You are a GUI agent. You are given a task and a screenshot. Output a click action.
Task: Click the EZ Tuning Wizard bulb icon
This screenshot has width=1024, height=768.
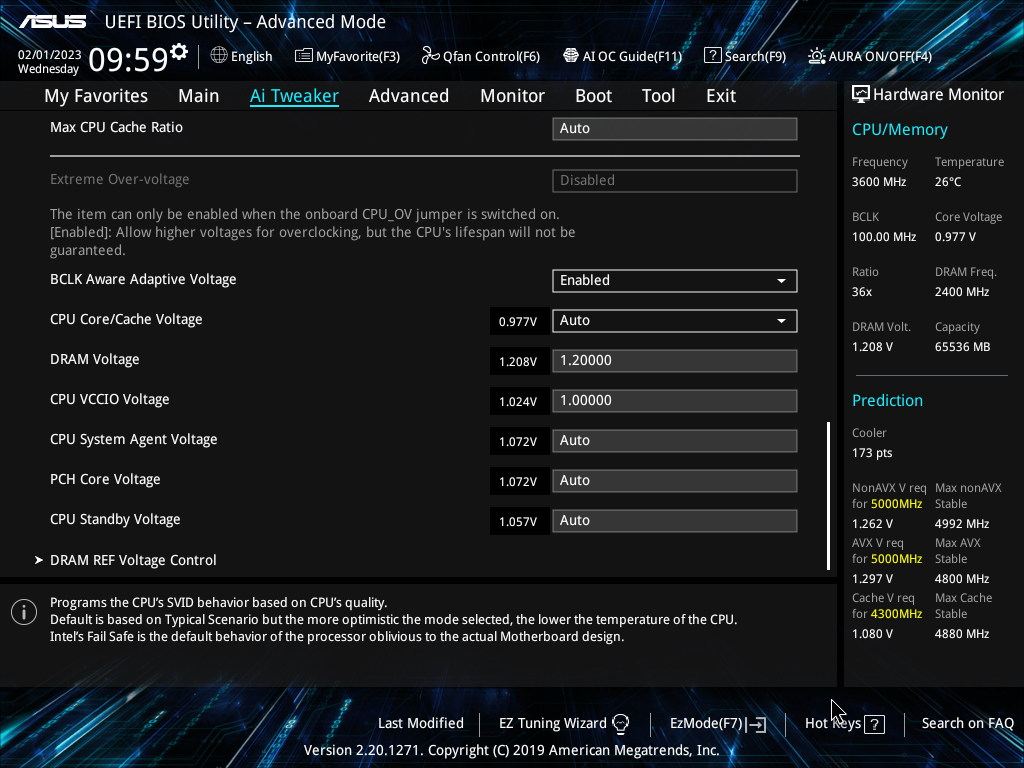tap(620, 723)
